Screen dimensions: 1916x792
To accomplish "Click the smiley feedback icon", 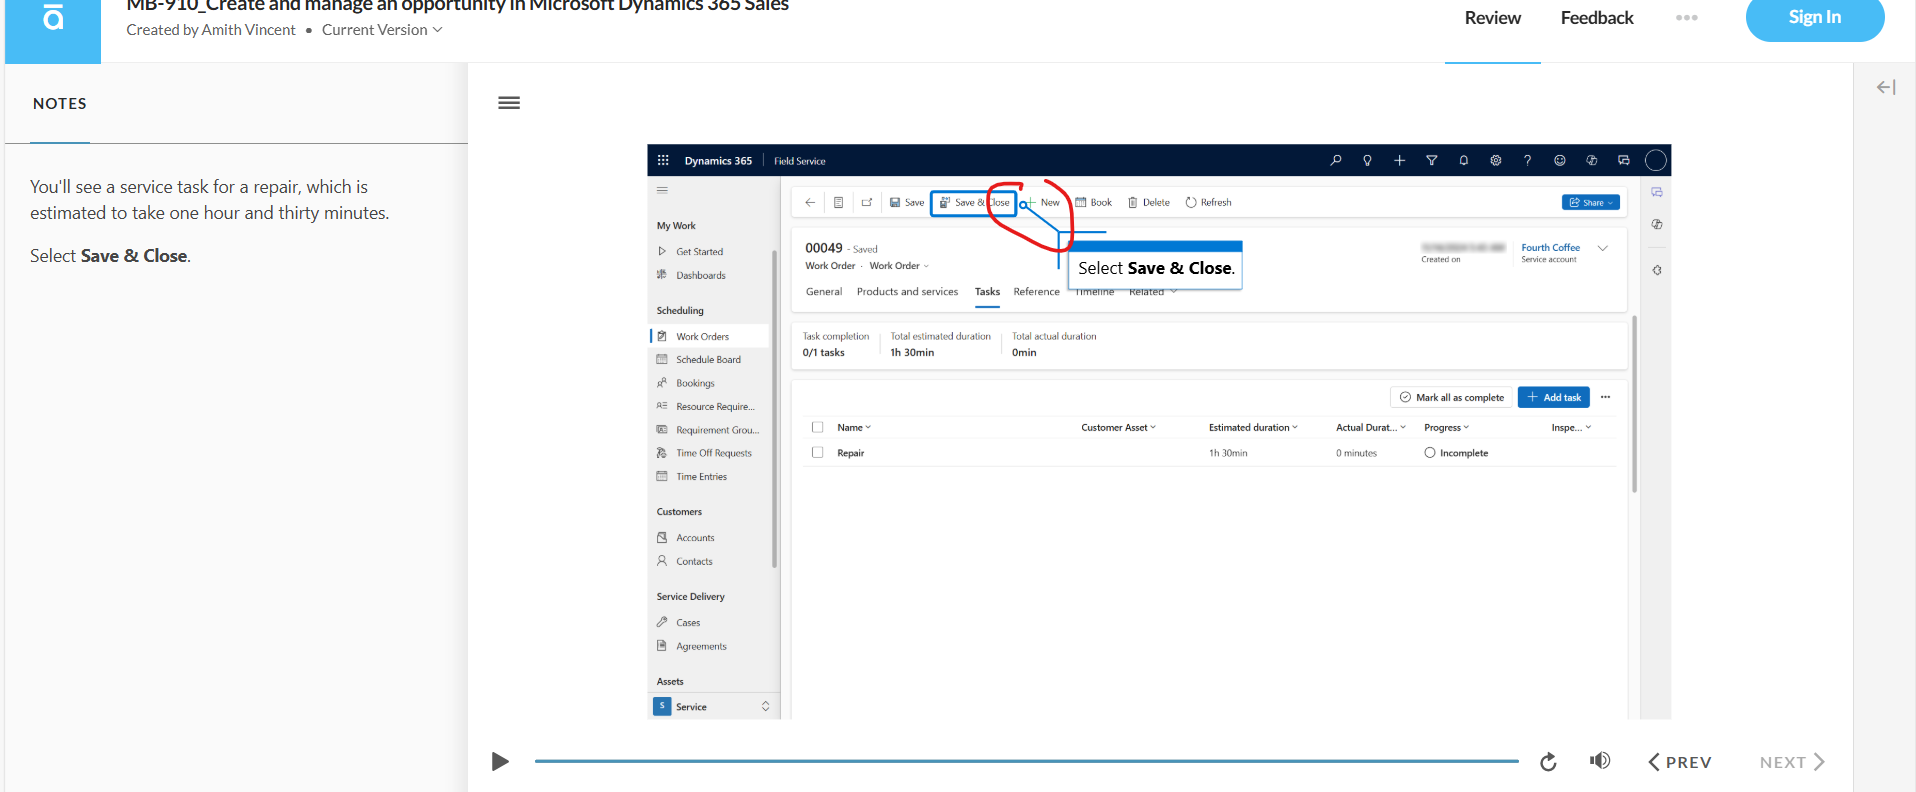I will pyautogui.click(x=1559, y=160).
